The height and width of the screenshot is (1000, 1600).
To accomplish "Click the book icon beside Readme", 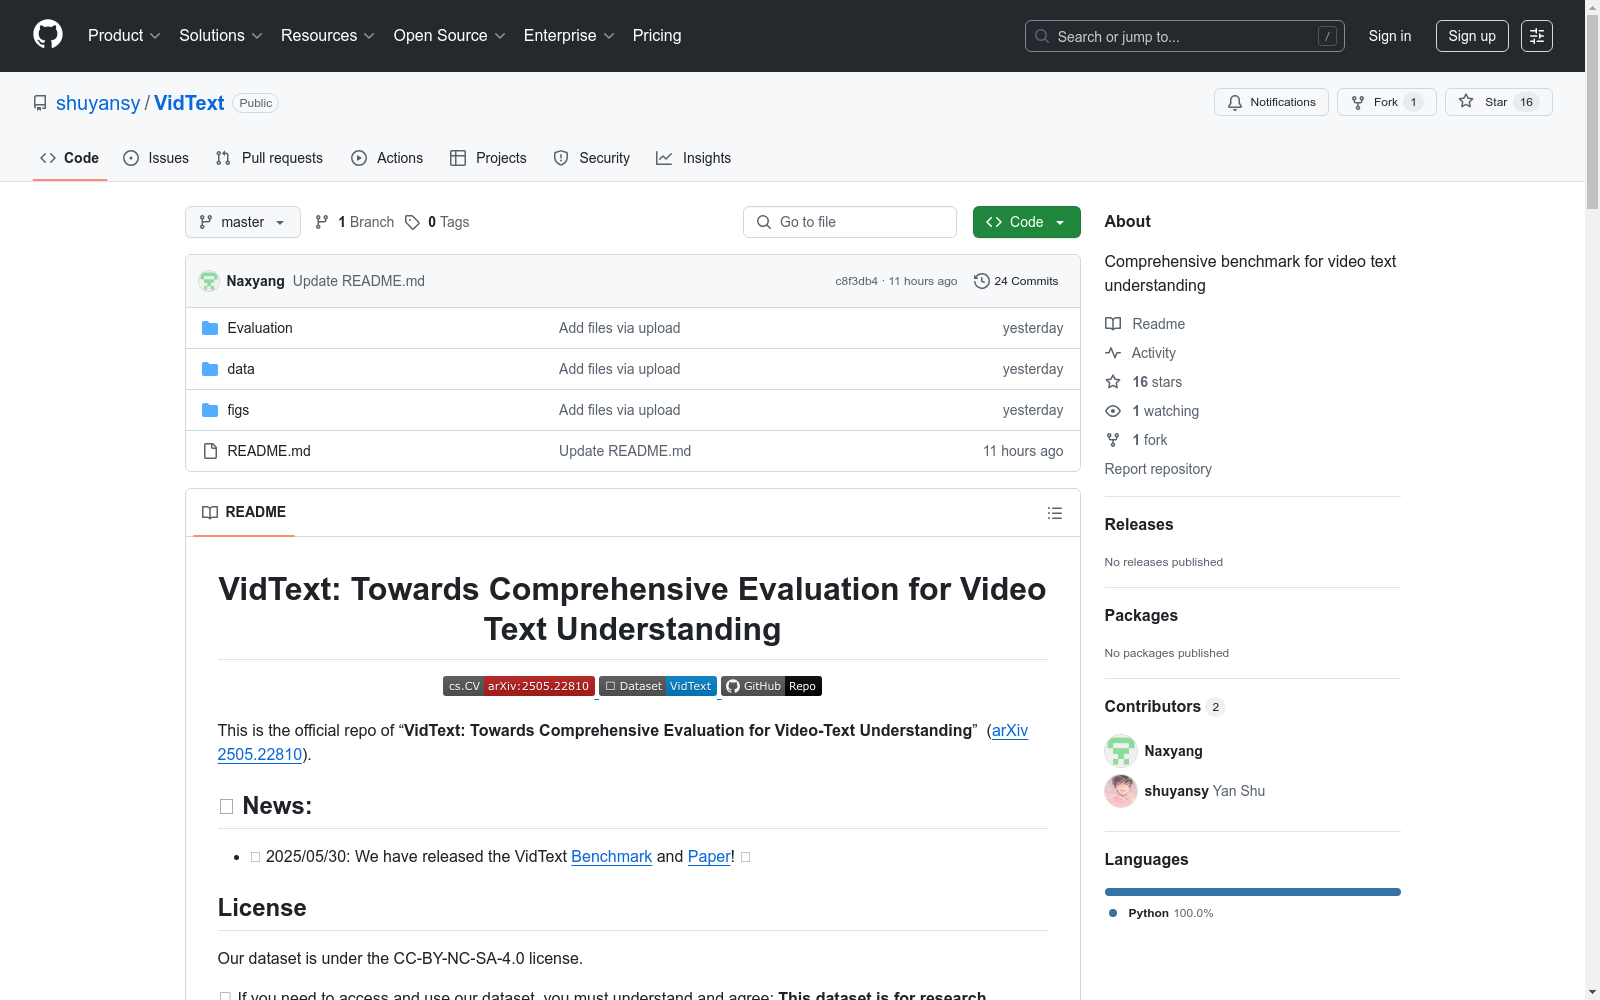I will pos(1113,324).
